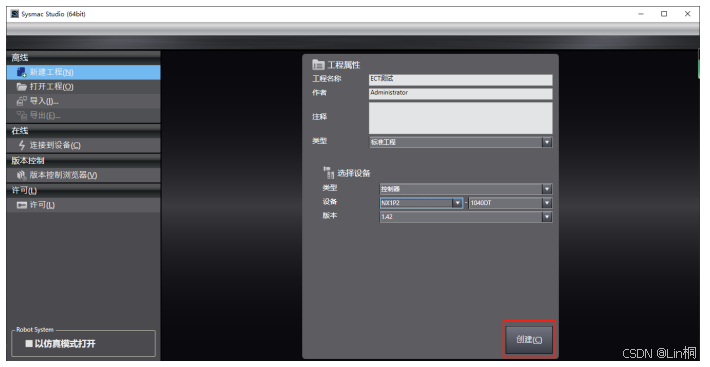Click the Import icon in sidebar
This screenshot has width=710, height=367.
pos(21,101)
